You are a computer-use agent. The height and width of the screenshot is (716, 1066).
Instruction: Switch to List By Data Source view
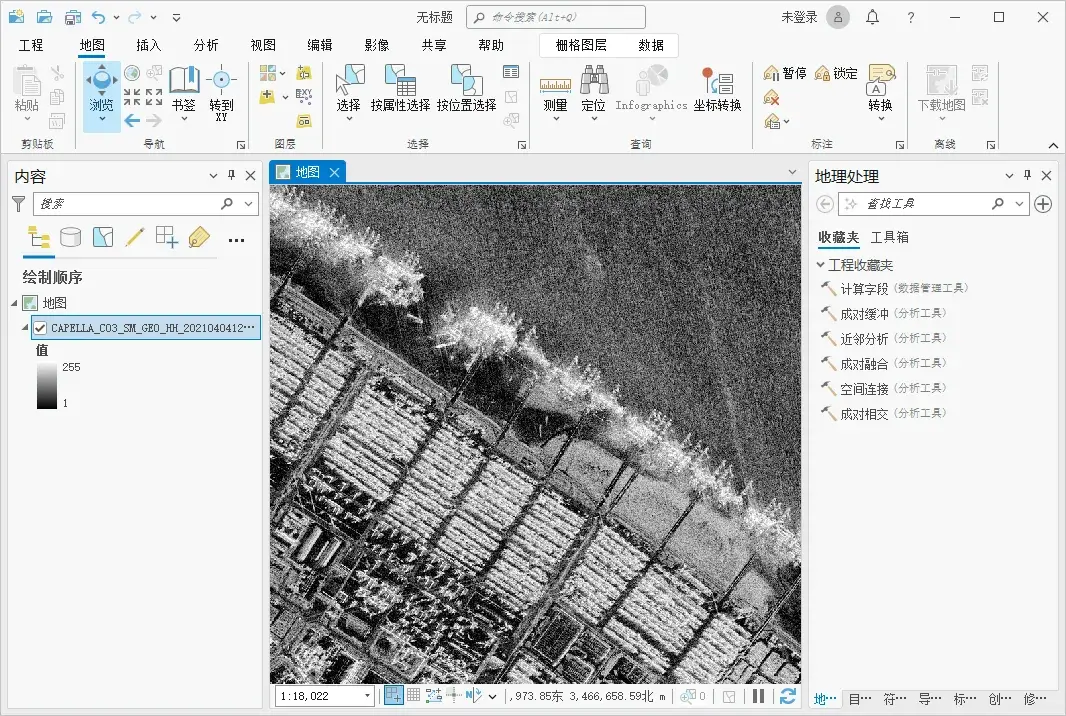[x=70, y=237]
